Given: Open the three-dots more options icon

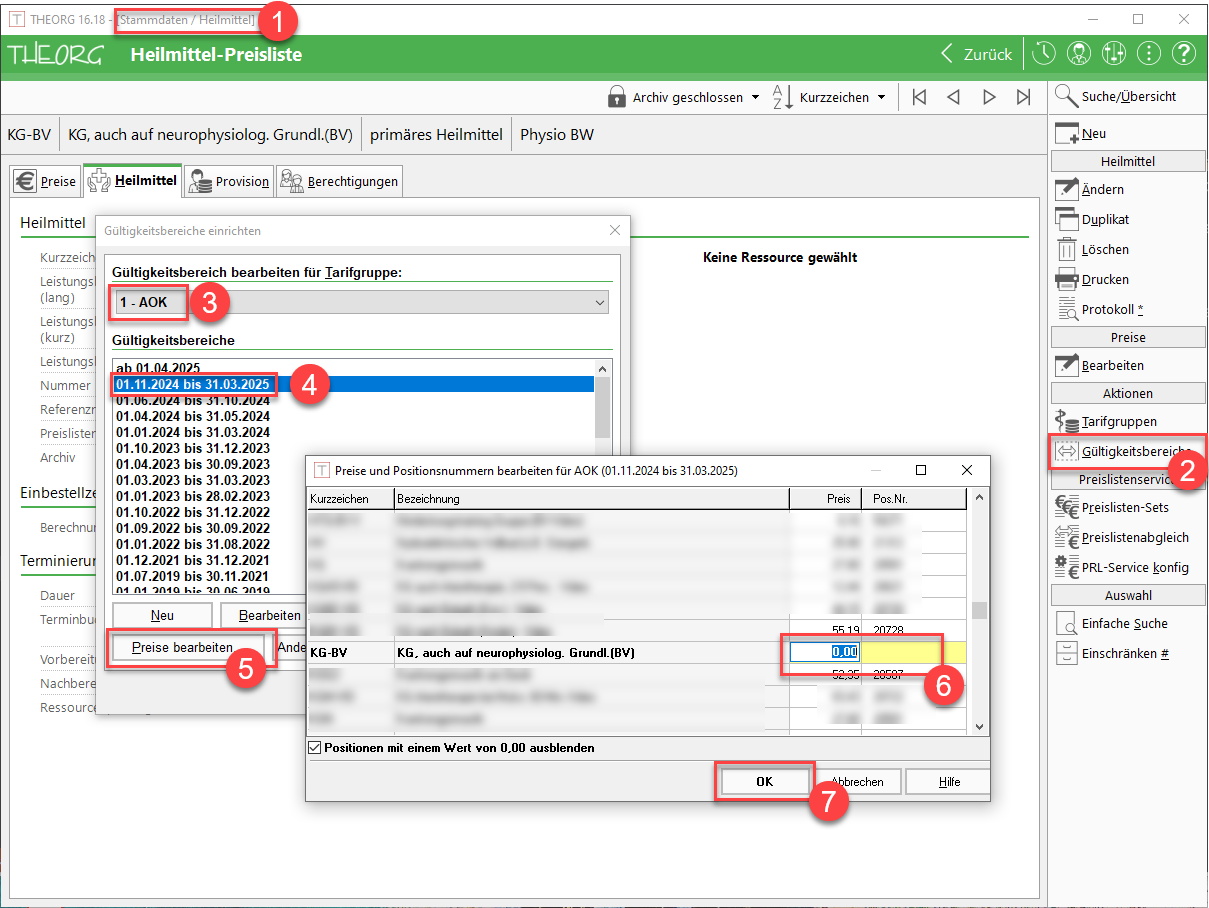Looking at the screenshot, I should tap(1148, 54).
